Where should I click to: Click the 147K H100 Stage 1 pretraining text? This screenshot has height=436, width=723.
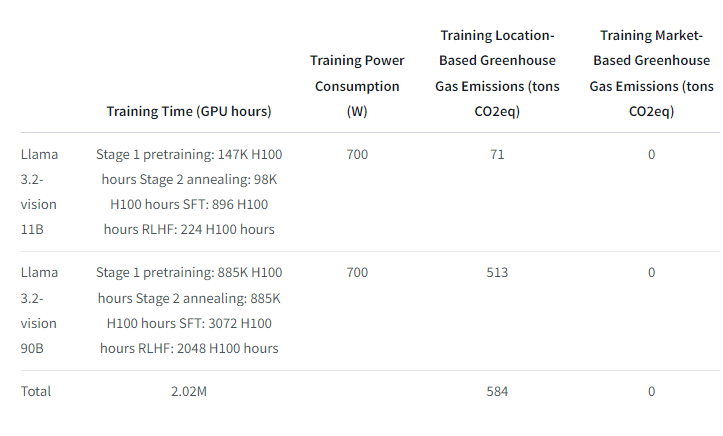189,155
